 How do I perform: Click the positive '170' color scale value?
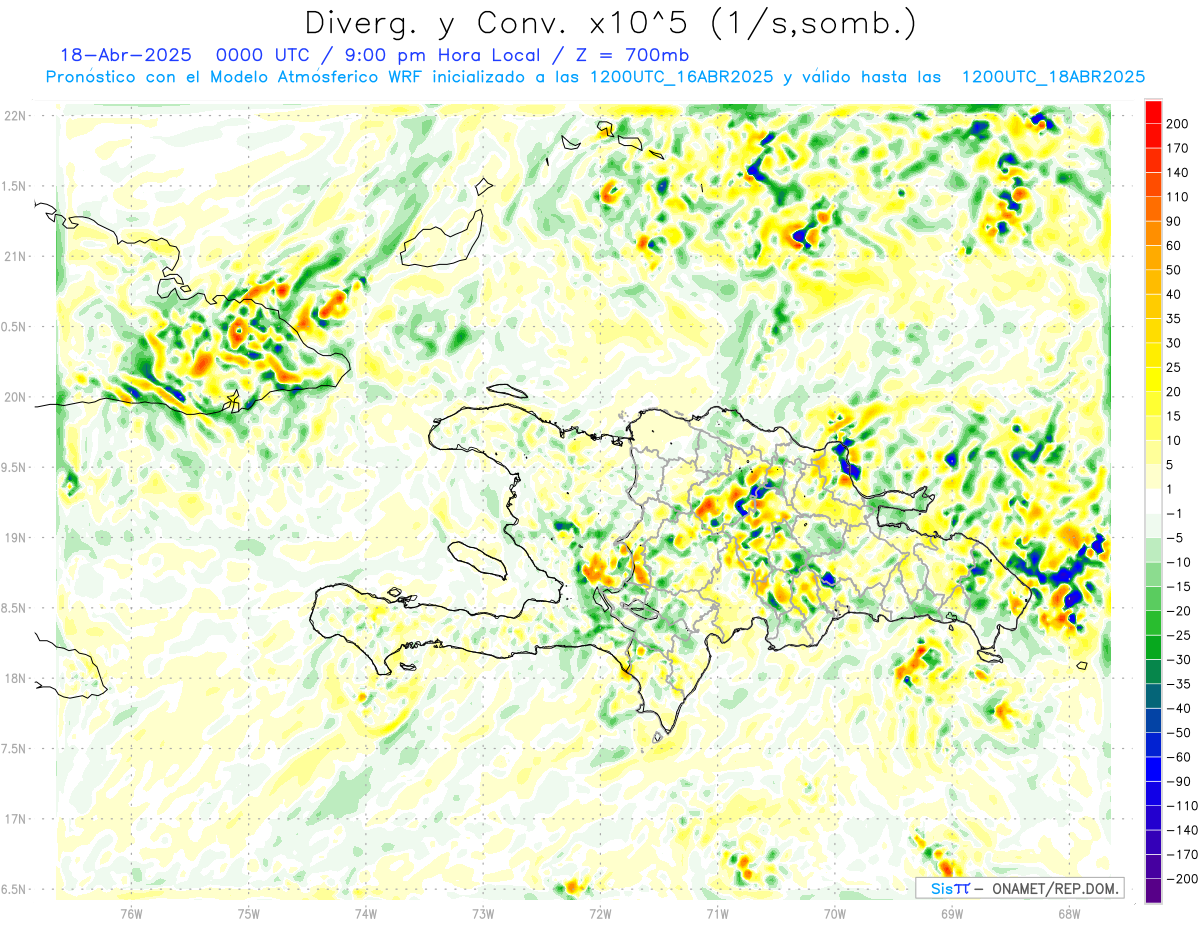(1179, 148)
